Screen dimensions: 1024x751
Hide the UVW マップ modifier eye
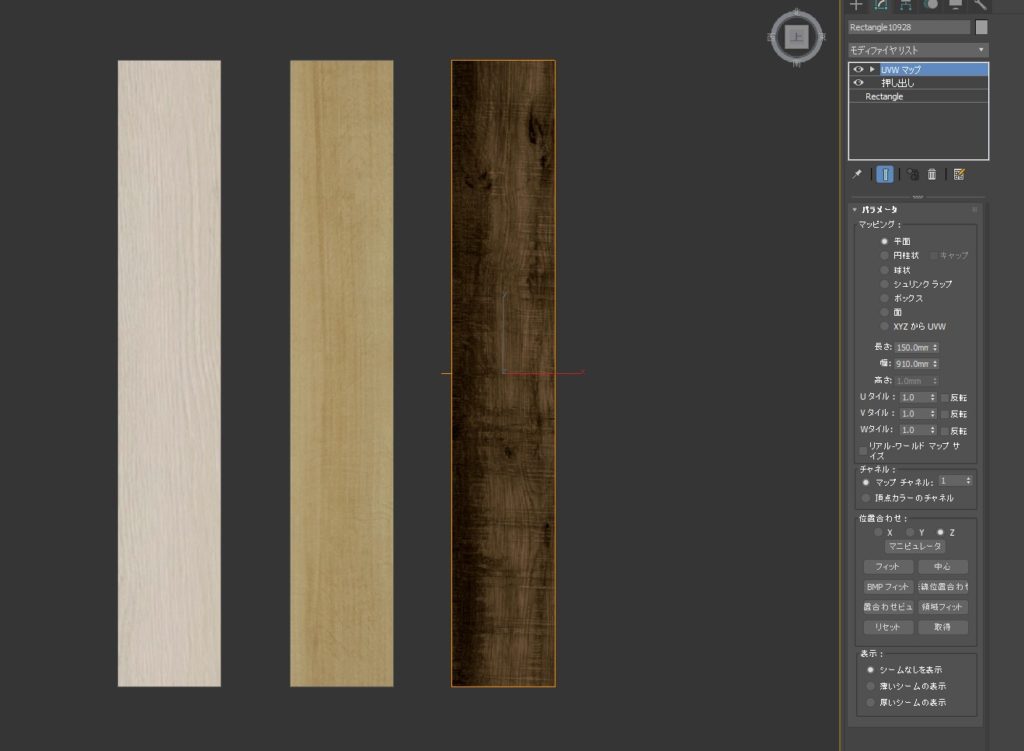tap(858, 70)
